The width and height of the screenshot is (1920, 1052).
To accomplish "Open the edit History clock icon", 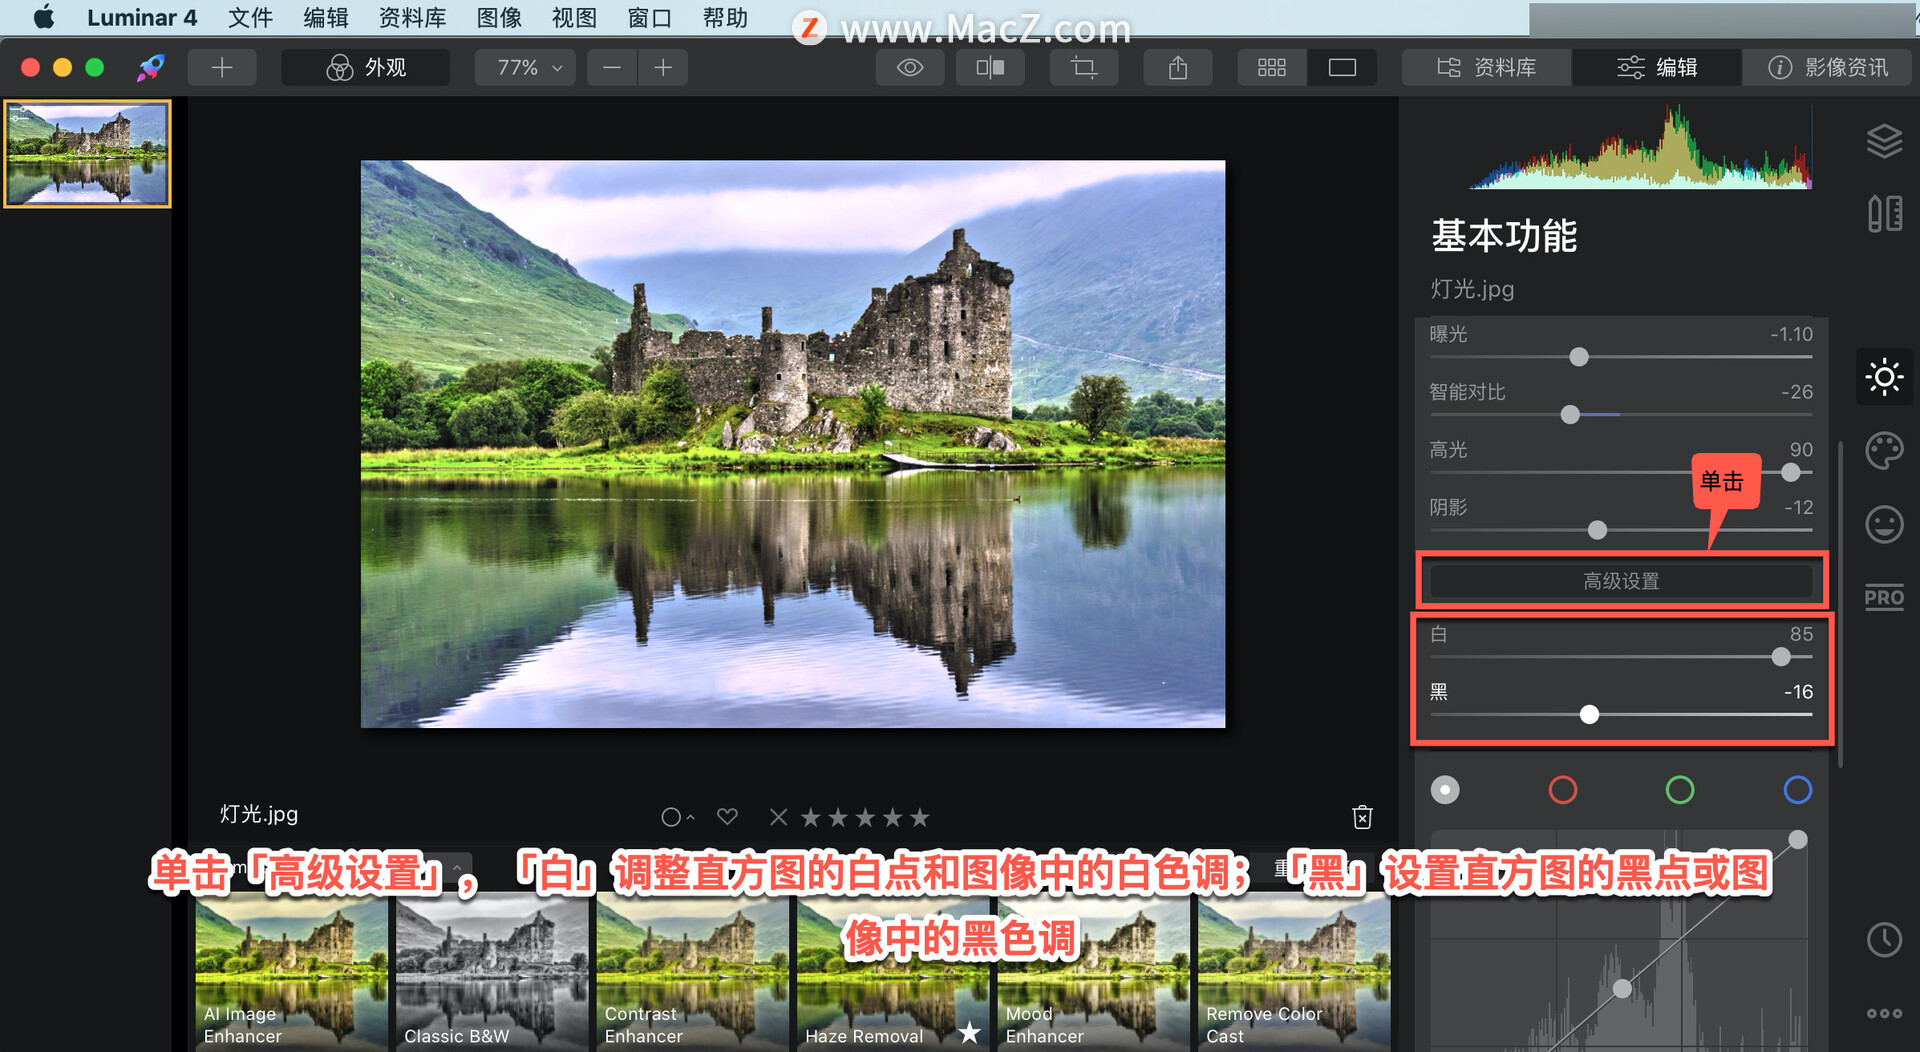I will [1884, 938].
